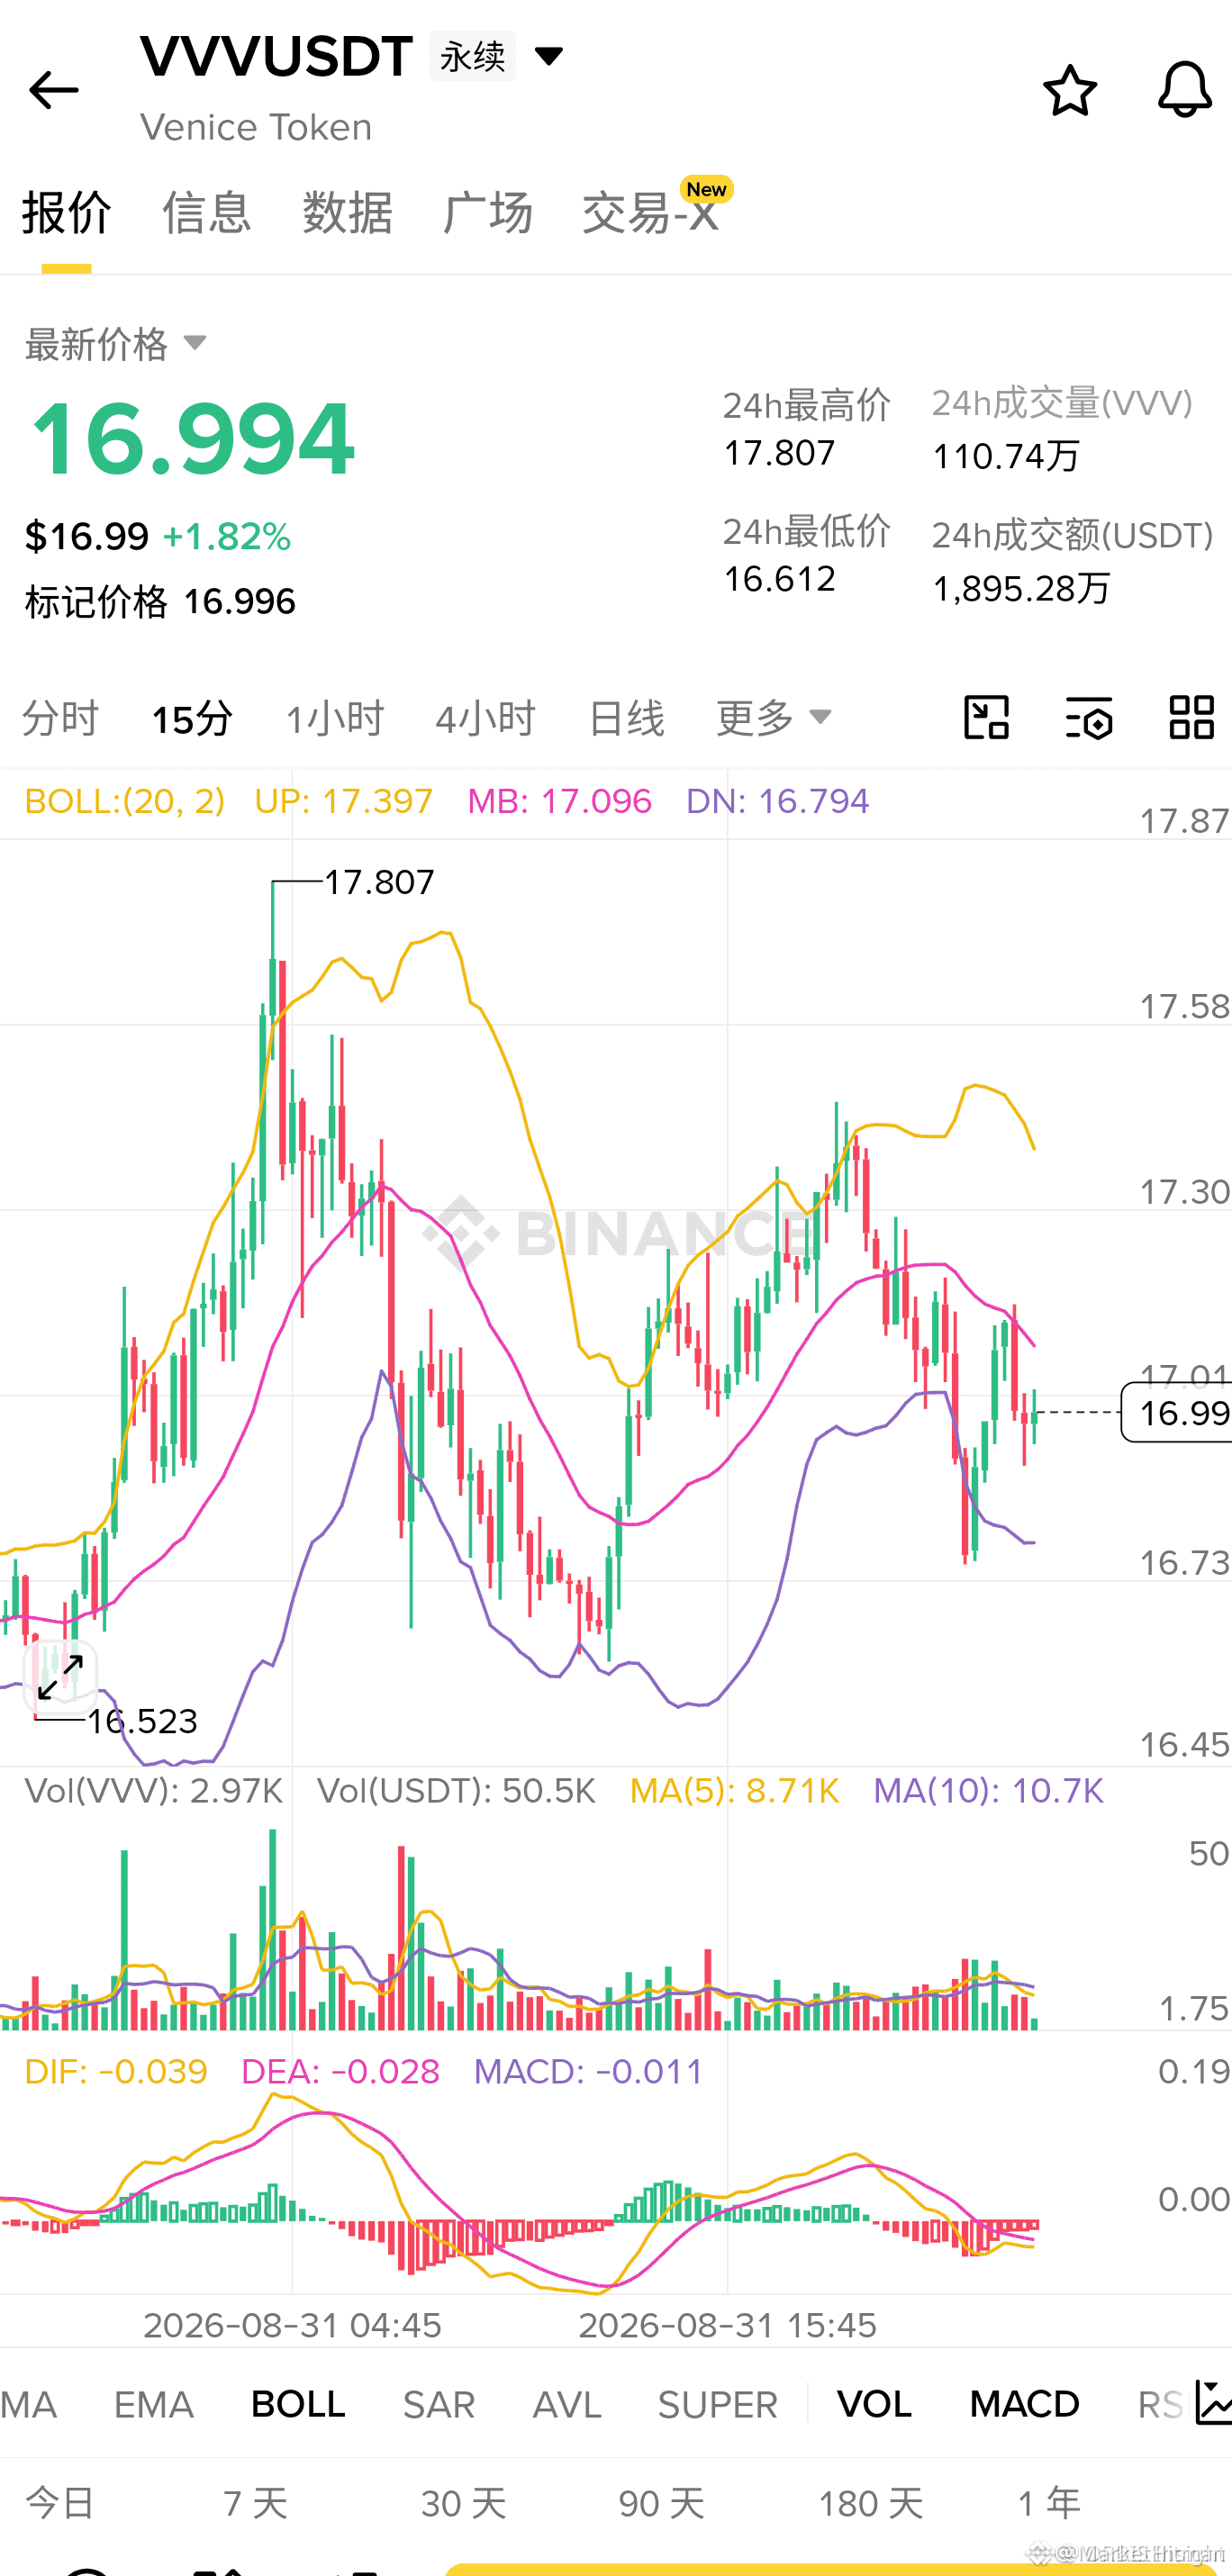Toggle the VOL sub-indicator
The width and height of the screenshot is (1232, 2576).
pyautogui.click(x=874, y=2404)
